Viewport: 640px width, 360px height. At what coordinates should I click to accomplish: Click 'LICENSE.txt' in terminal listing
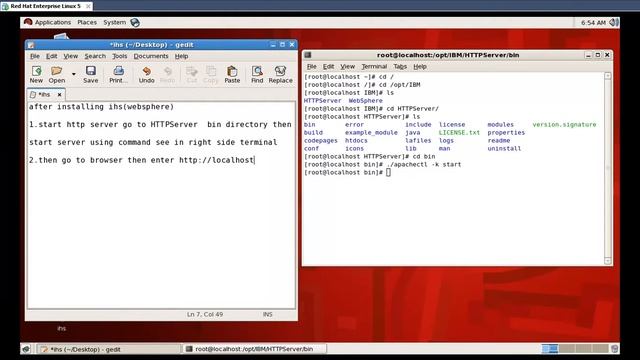pos(459,133)
